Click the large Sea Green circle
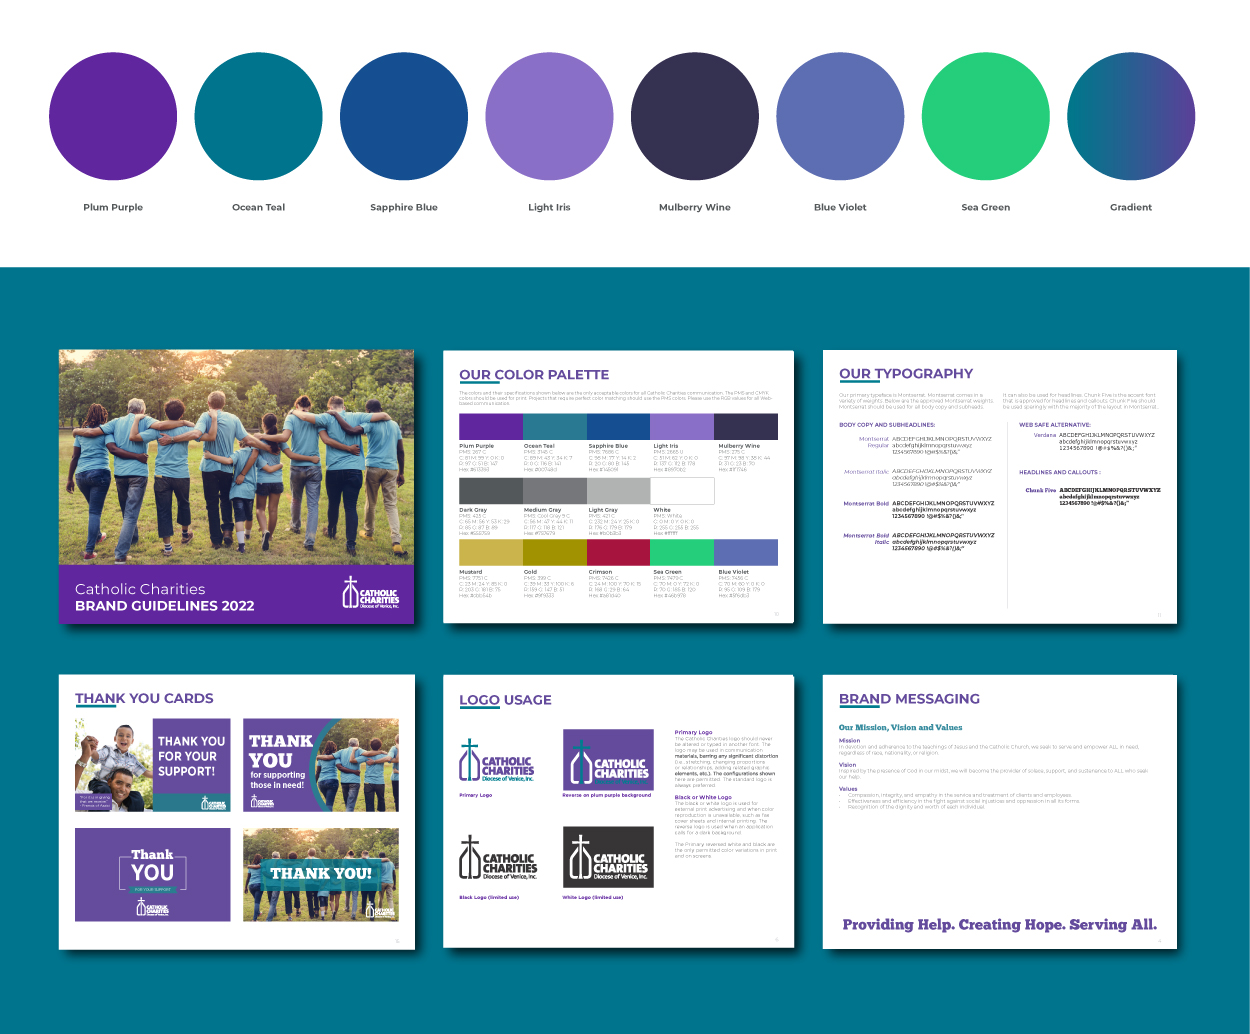This screenshot has height=1034, width=1250. [x=986, y=117]
